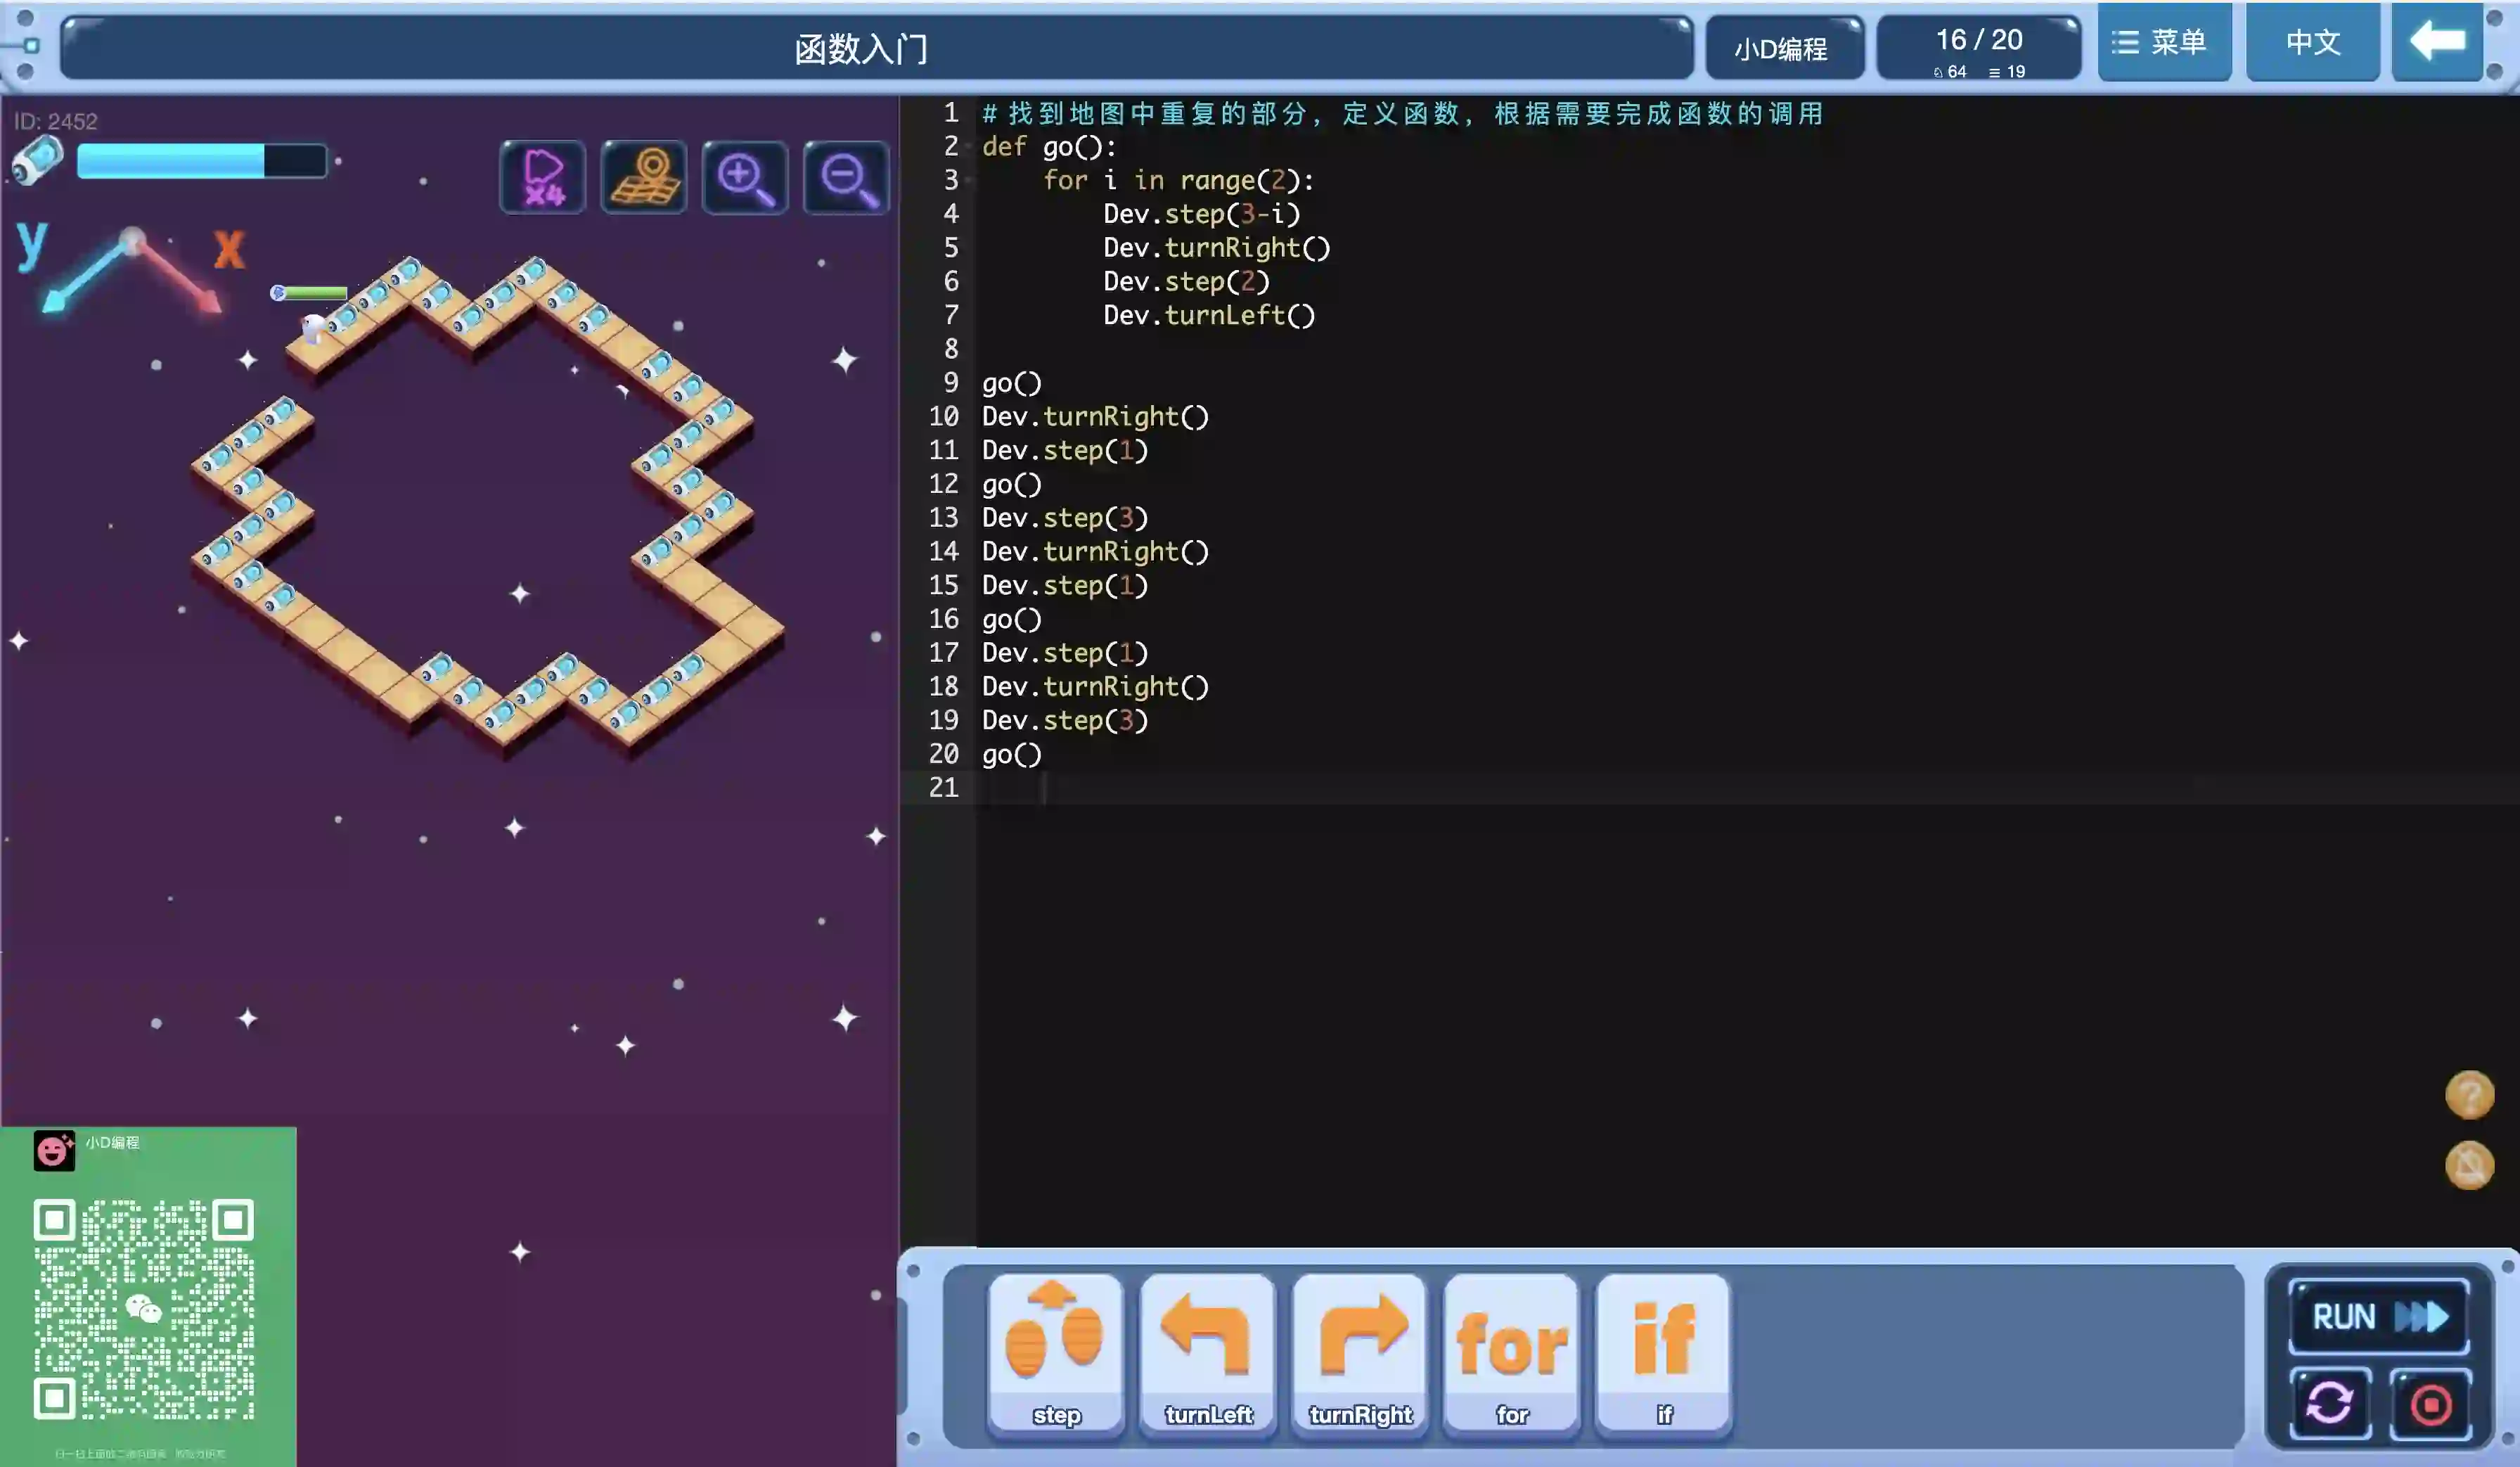Zoom in on the game map

tap(745, 177)
